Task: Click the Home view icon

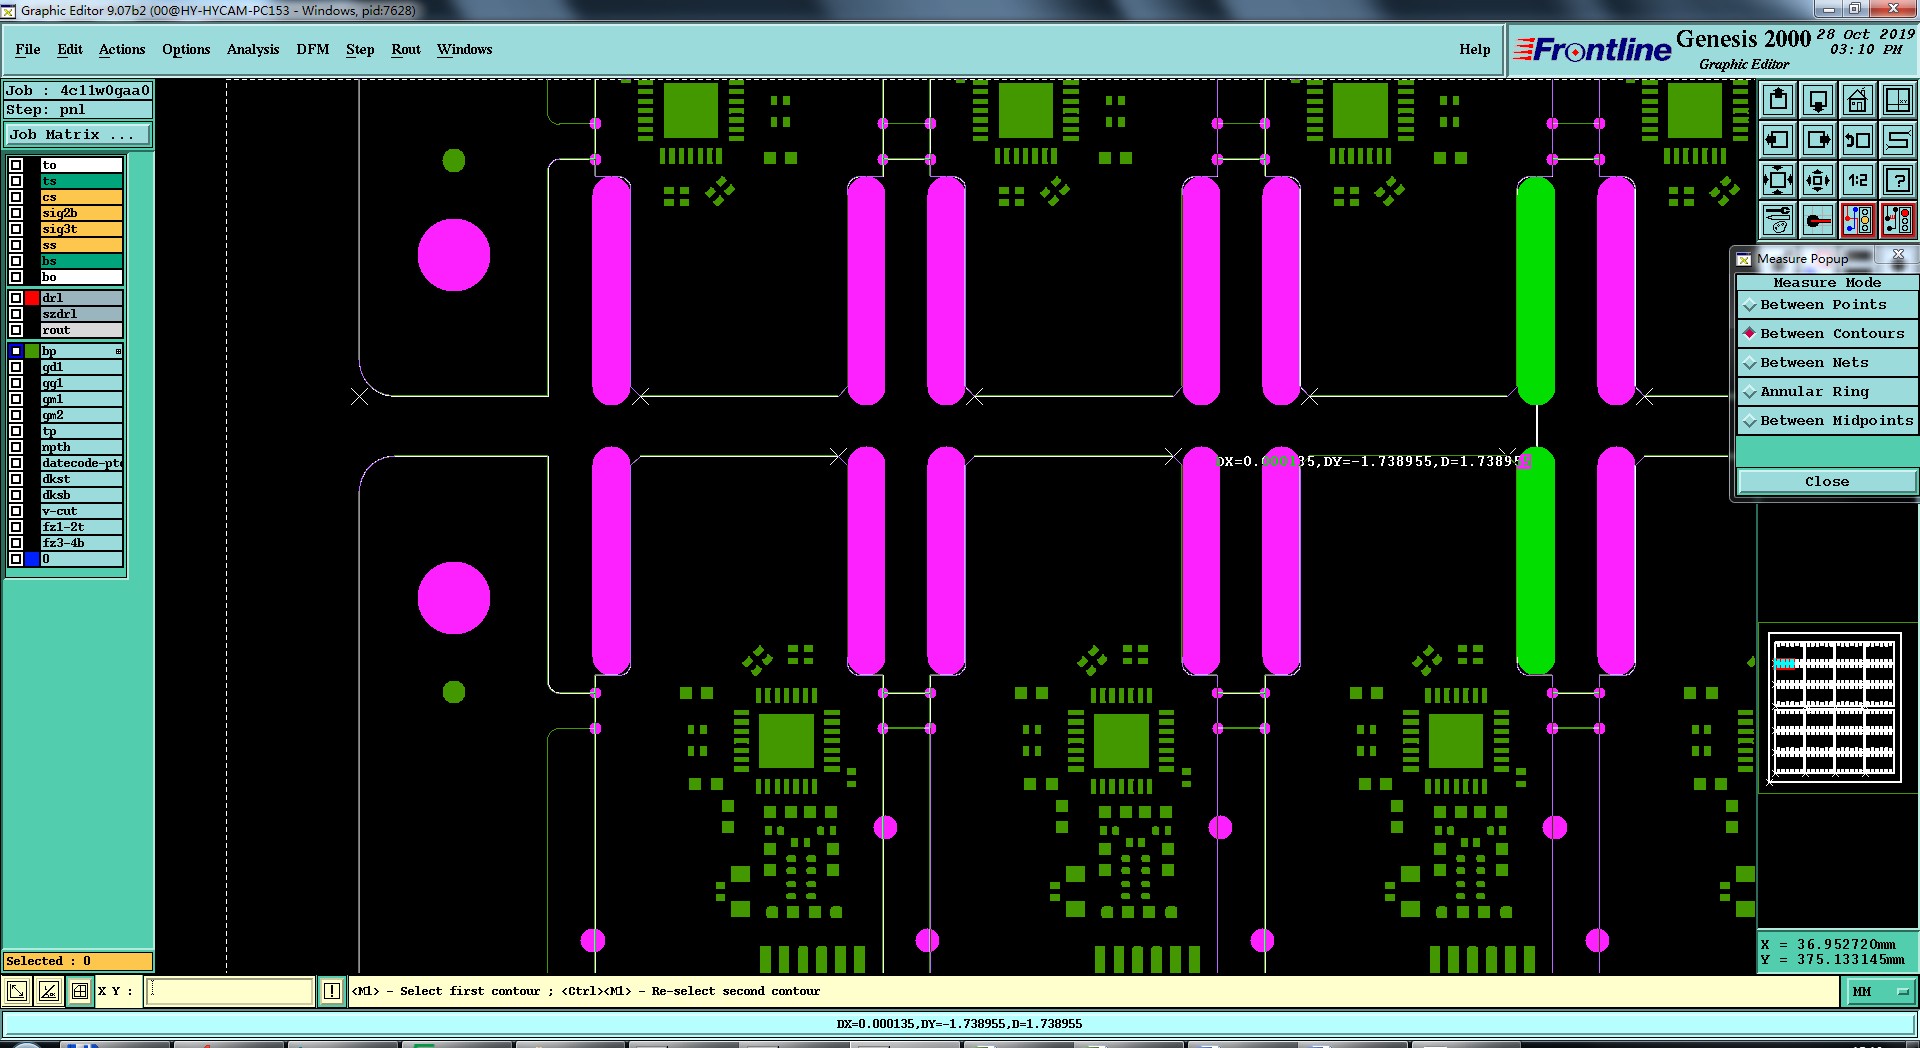Action: pos(1858,100)
